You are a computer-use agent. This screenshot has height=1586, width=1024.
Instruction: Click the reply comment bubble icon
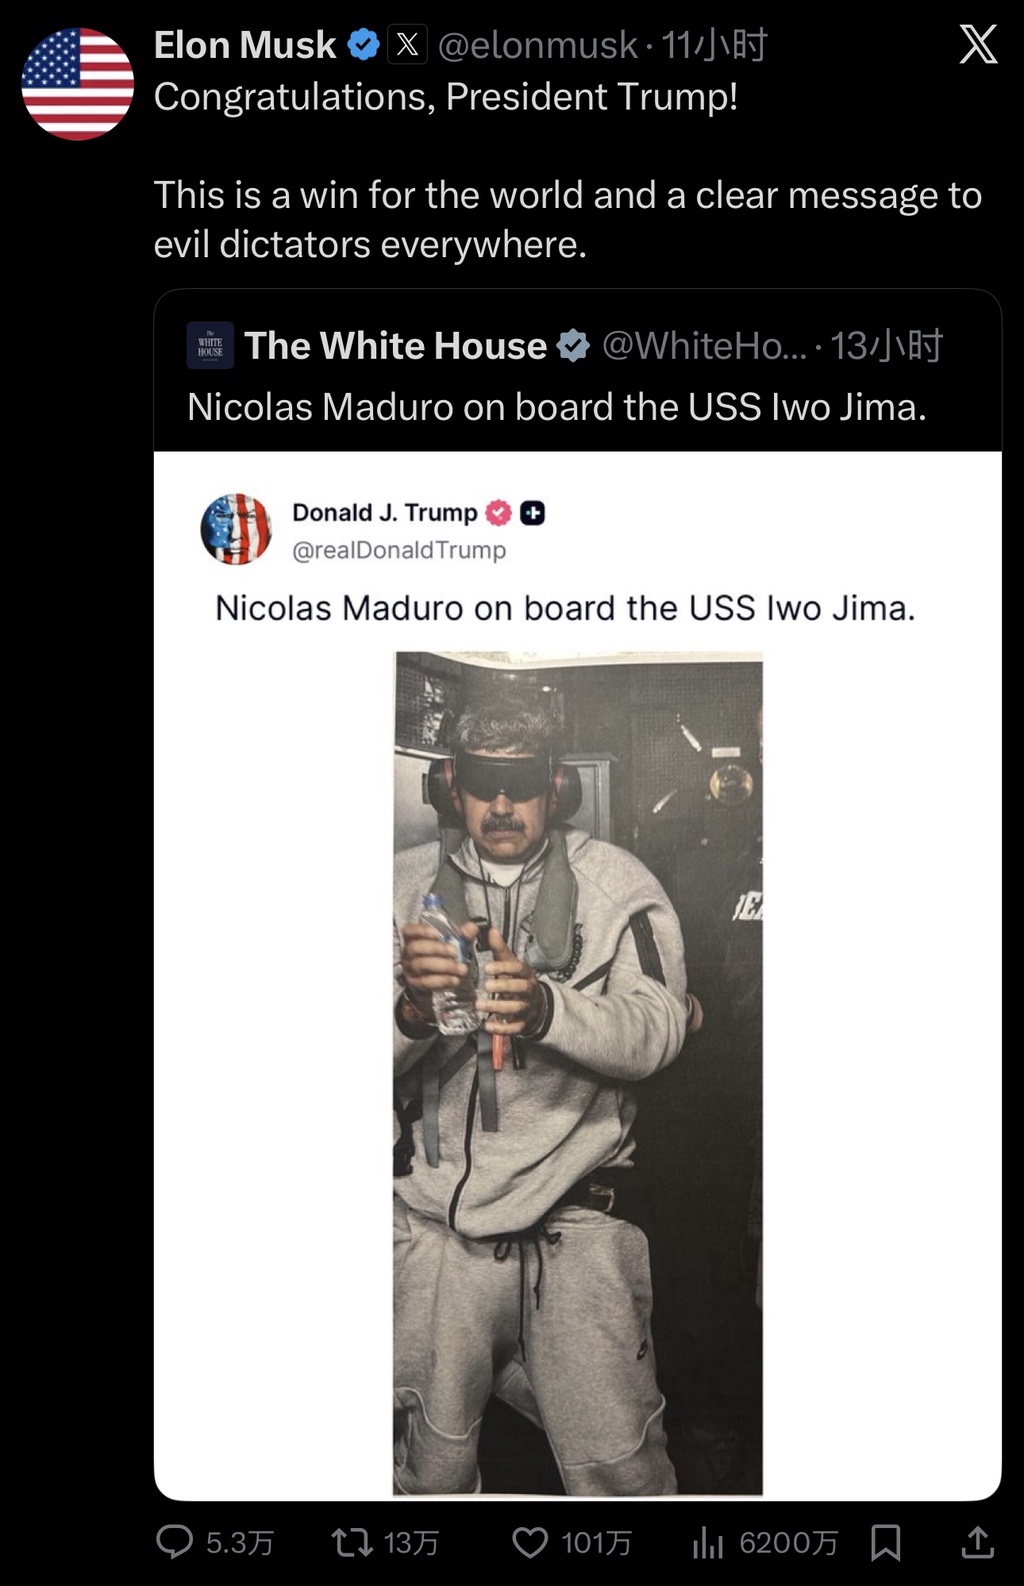tap(175, 1541)
